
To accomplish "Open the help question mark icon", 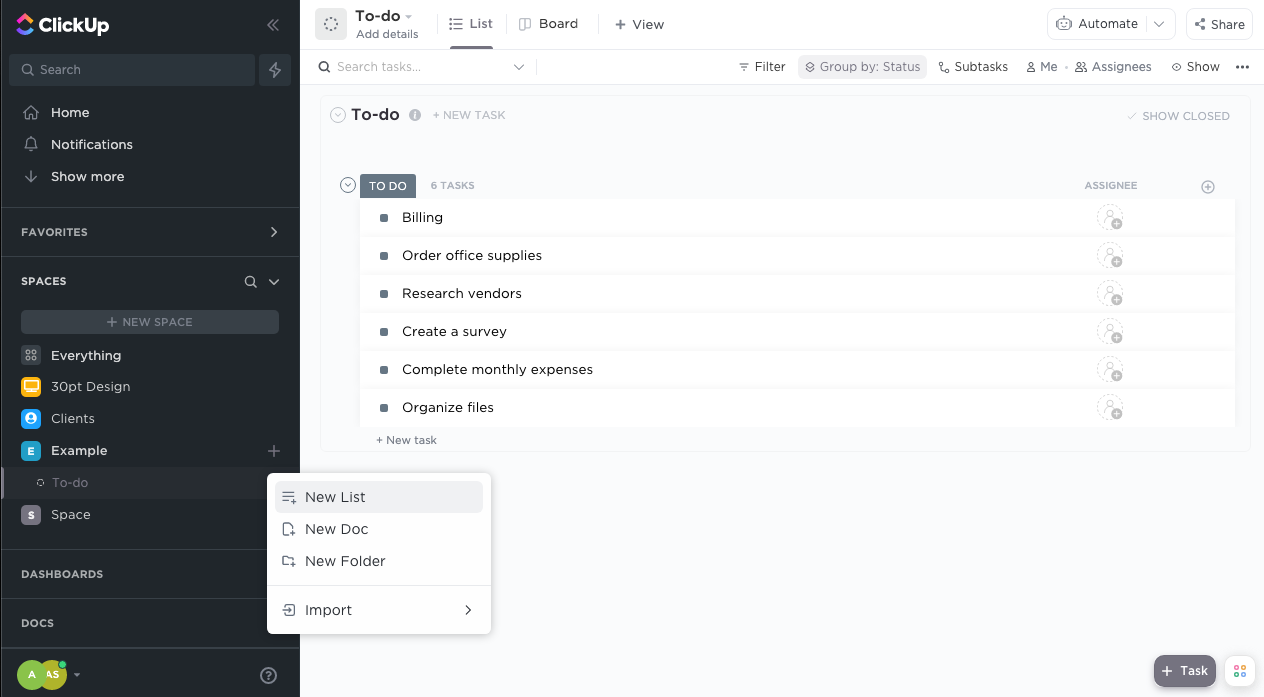I will (x=268, y=675).
